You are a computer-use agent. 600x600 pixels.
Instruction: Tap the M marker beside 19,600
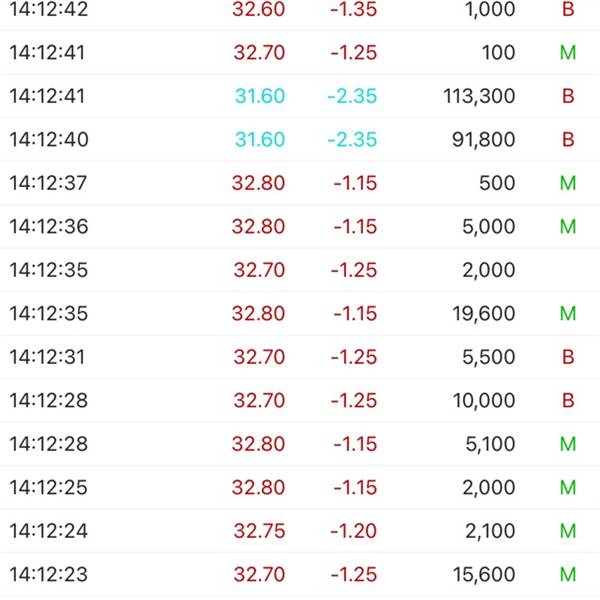click(568, 313)
